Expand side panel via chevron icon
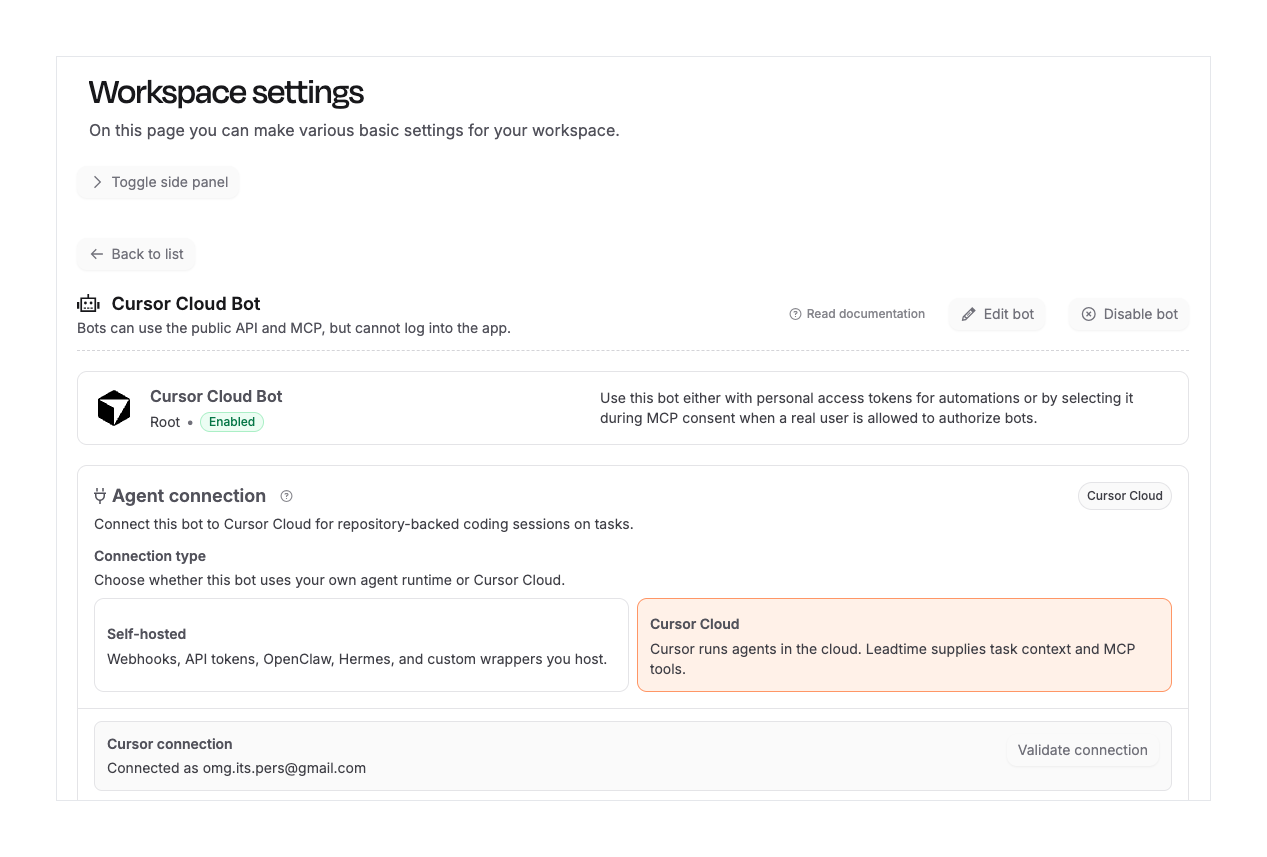This screenshot has height=857, width=1267. [x=97, y=182]
